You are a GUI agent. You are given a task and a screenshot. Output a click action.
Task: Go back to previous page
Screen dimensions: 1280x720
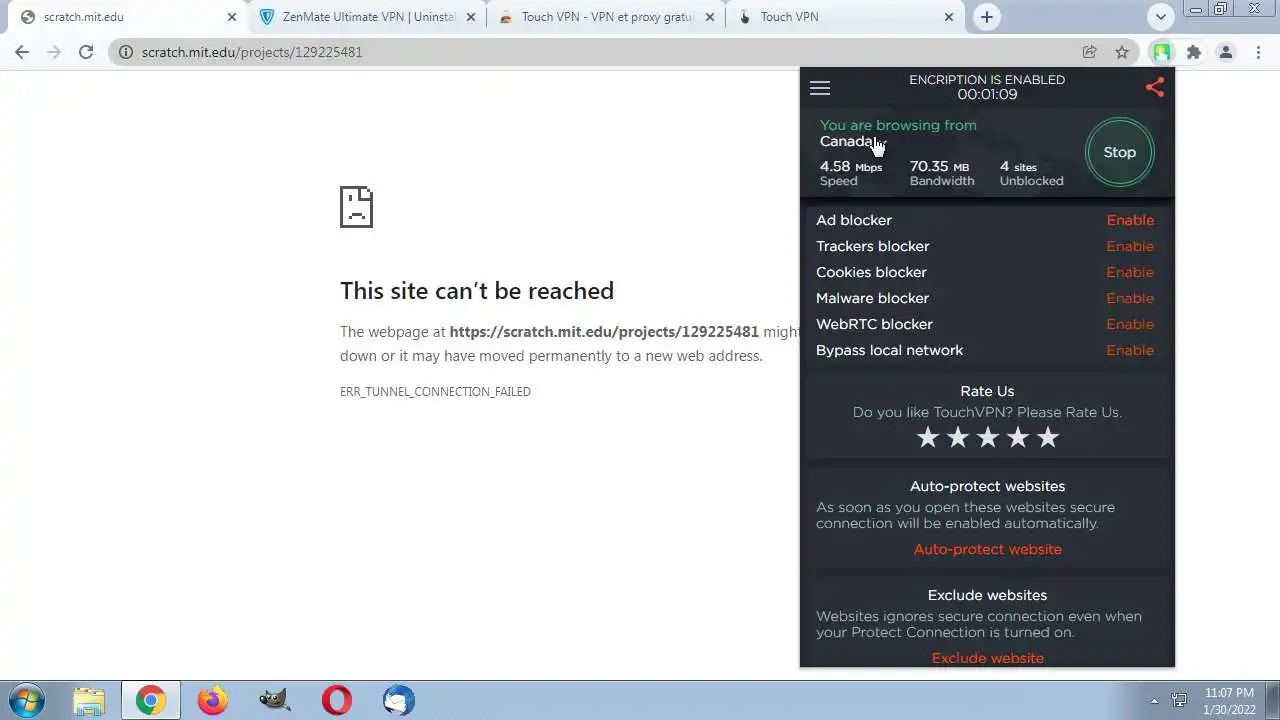point(22,52)
